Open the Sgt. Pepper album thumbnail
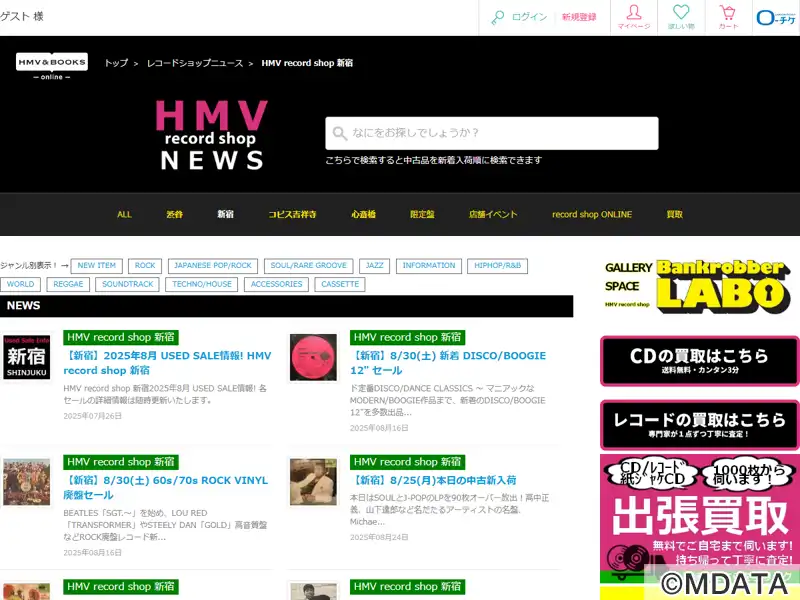The image size is (800, 600). [x=27, y=482]
